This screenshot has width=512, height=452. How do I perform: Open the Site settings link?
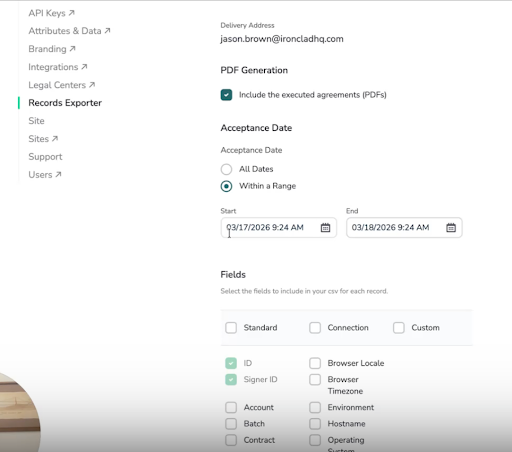[36, 121]
